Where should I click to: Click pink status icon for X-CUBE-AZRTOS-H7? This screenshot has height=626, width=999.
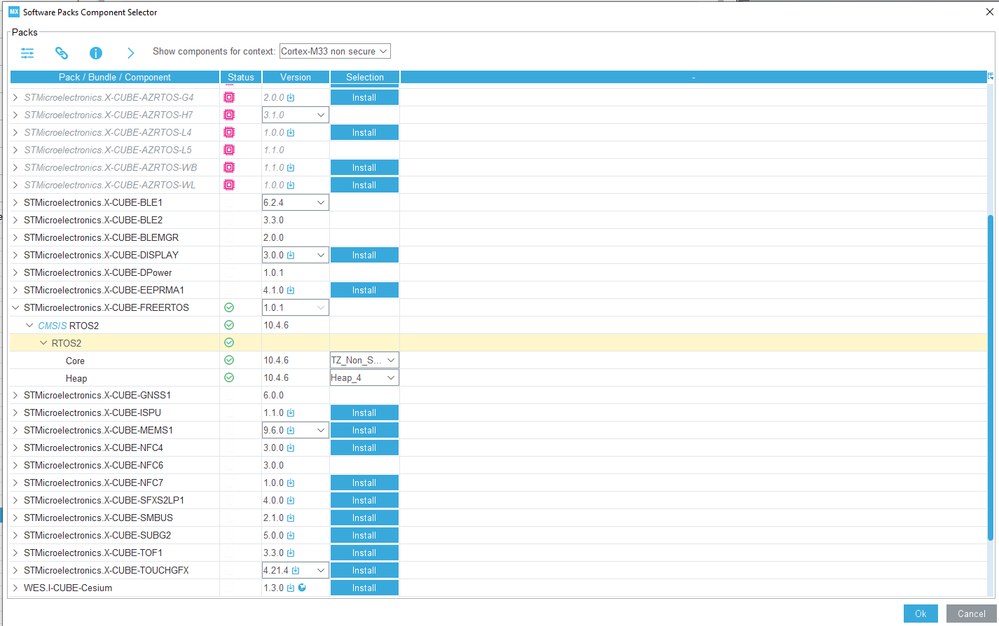tap(229, 115)
